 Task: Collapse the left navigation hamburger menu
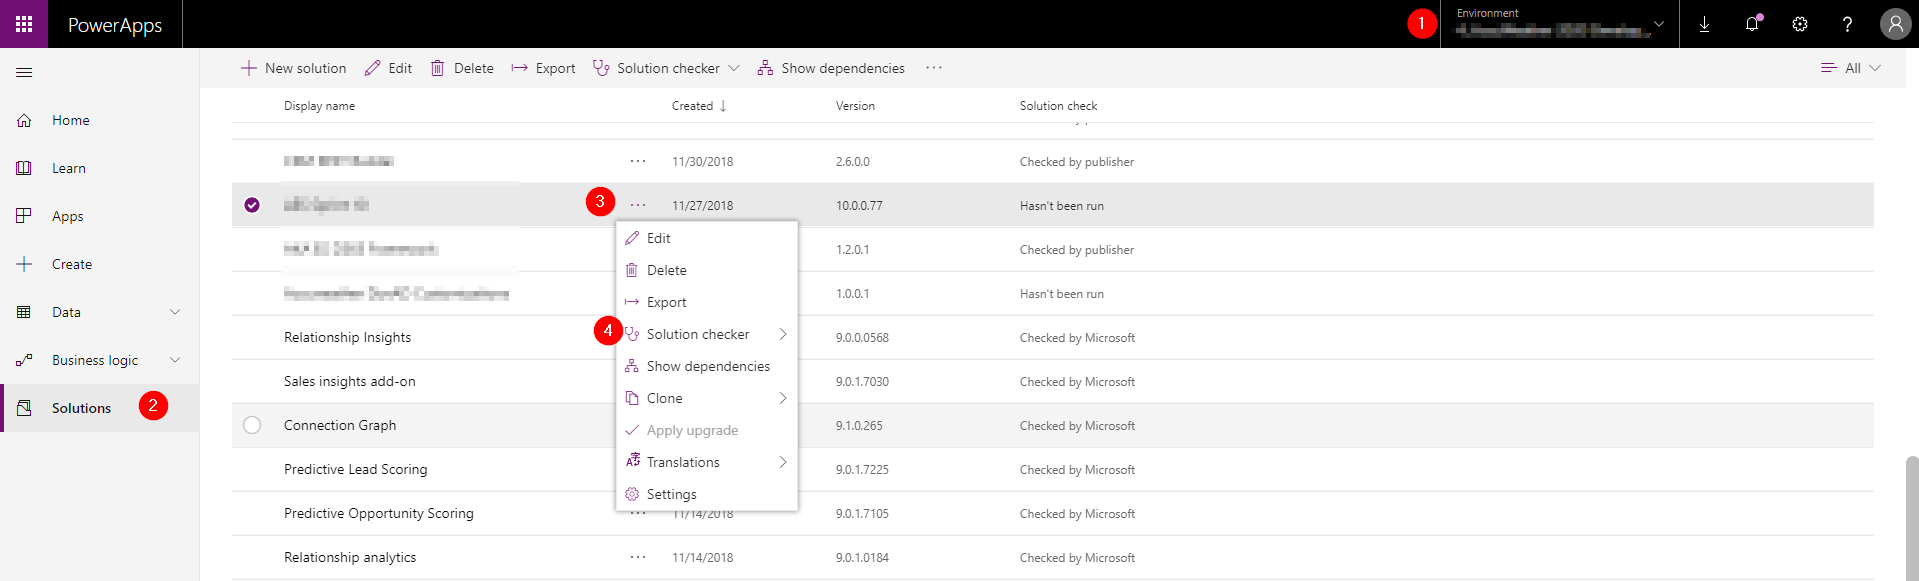pyautogui.click(x=24, y=72)
